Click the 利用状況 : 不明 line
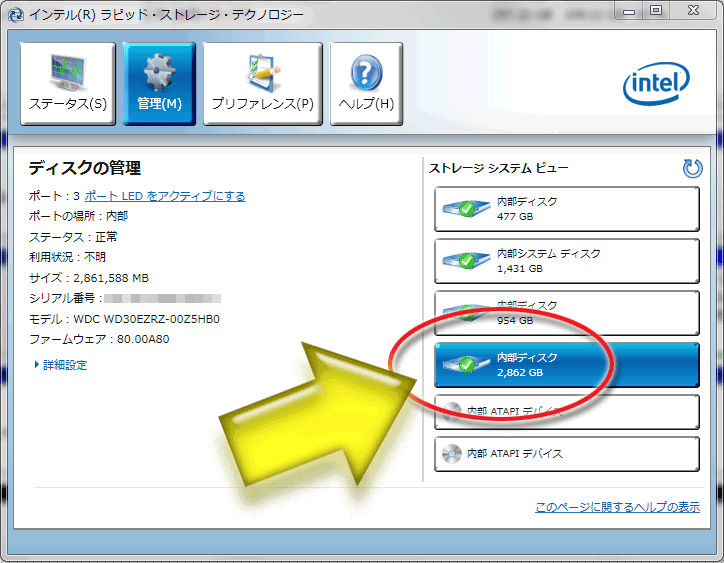The width and height of the screenshot is (724, 563). coord(67,257)
